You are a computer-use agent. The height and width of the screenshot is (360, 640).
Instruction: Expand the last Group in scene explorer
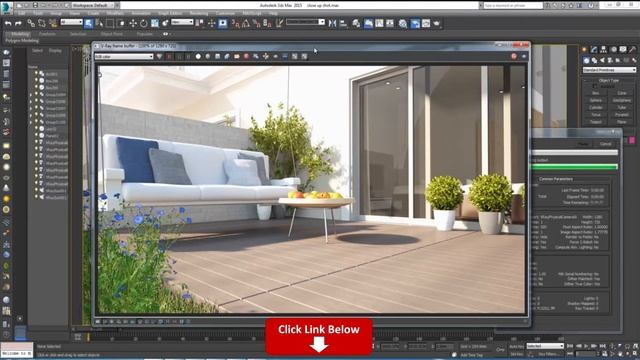31,122
